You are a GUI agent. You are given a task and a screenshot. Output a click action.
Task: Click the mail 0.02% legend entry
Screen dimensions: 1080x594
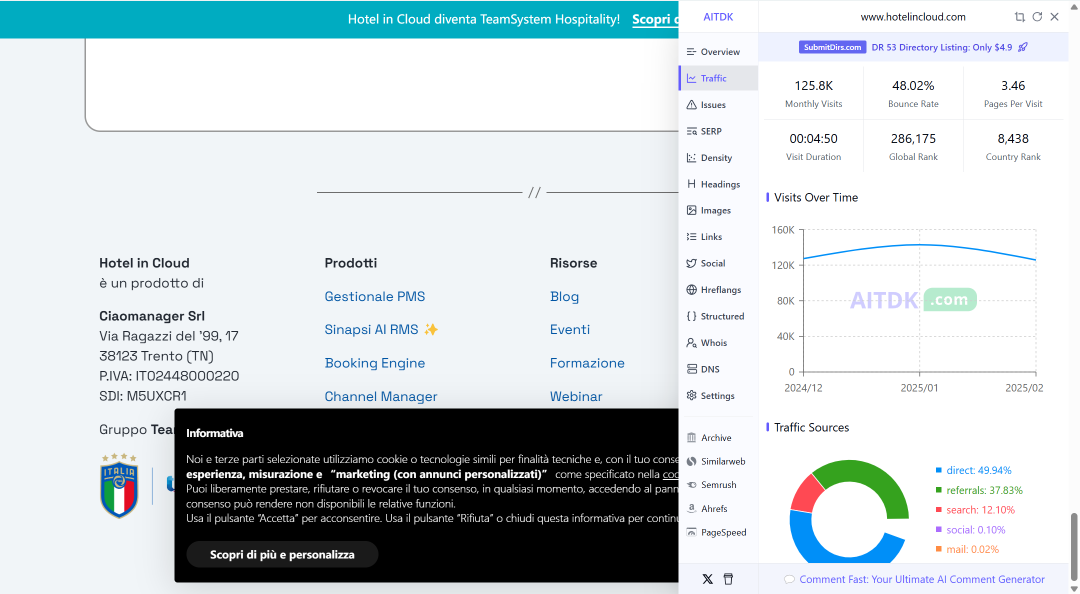[967, 549]
